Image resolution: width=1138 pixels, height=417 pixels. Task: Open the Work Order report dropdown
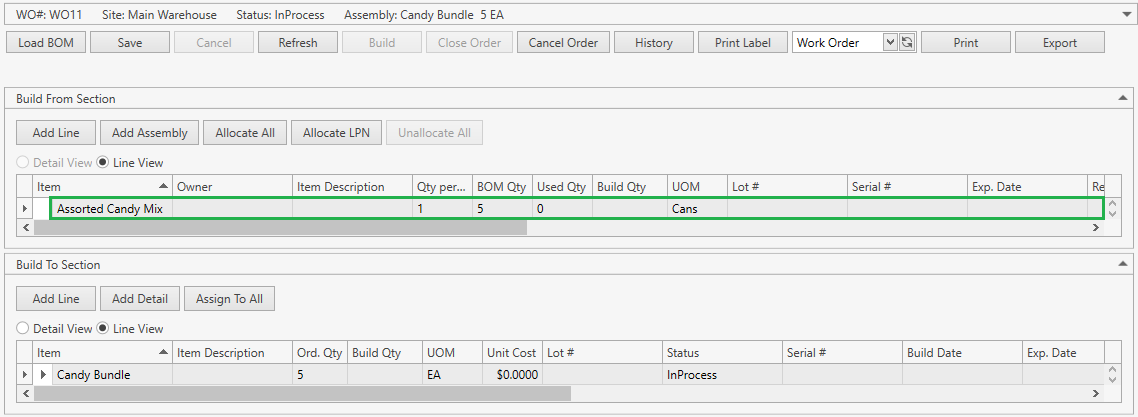click(889, 42)
